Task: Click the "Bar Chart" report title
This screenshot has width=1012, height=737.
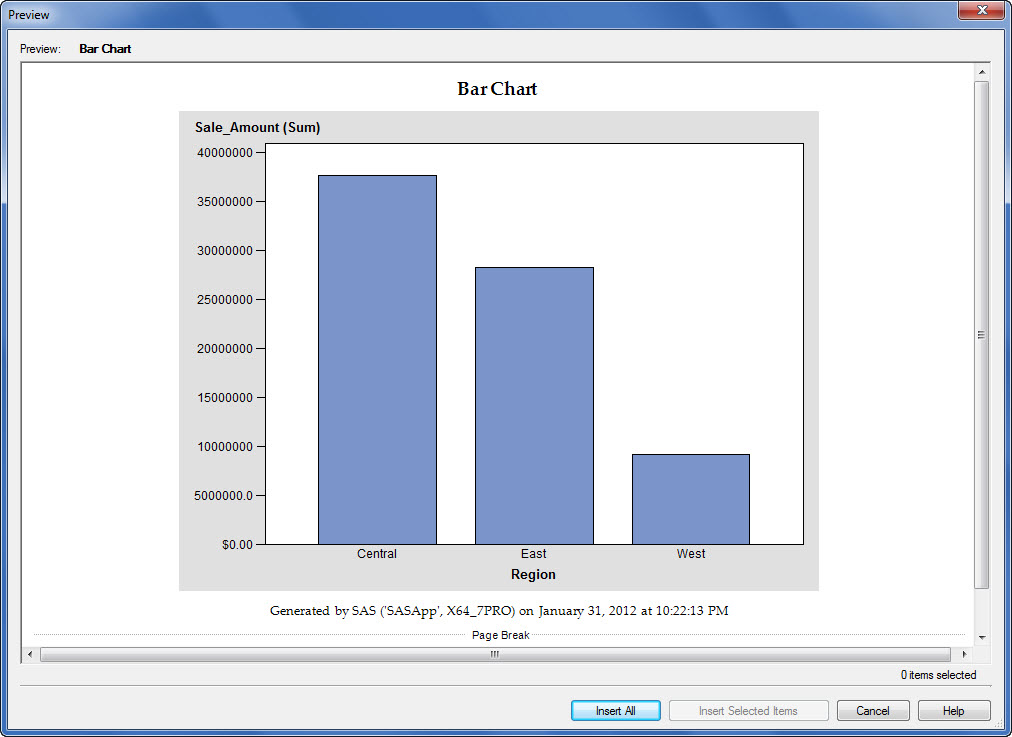Action: (497, 89)
